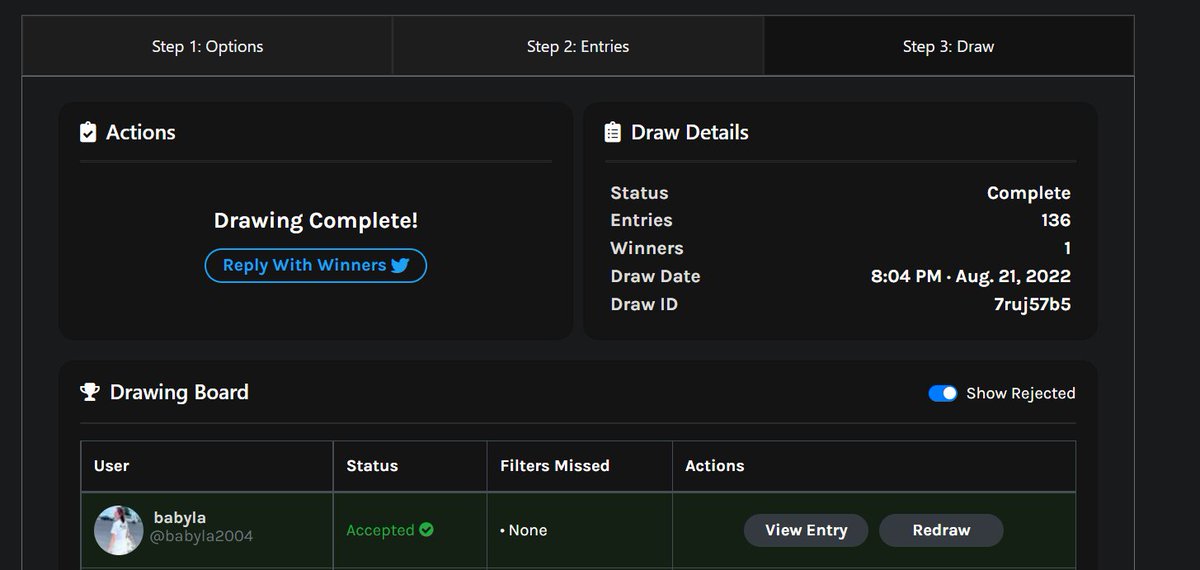Switch to Step 2: Entries tab
The image size is (1200, 570).
point(578,46)
